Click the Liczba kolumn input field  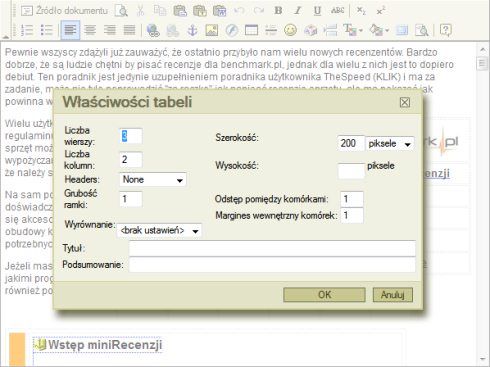[x=131, y=159]
